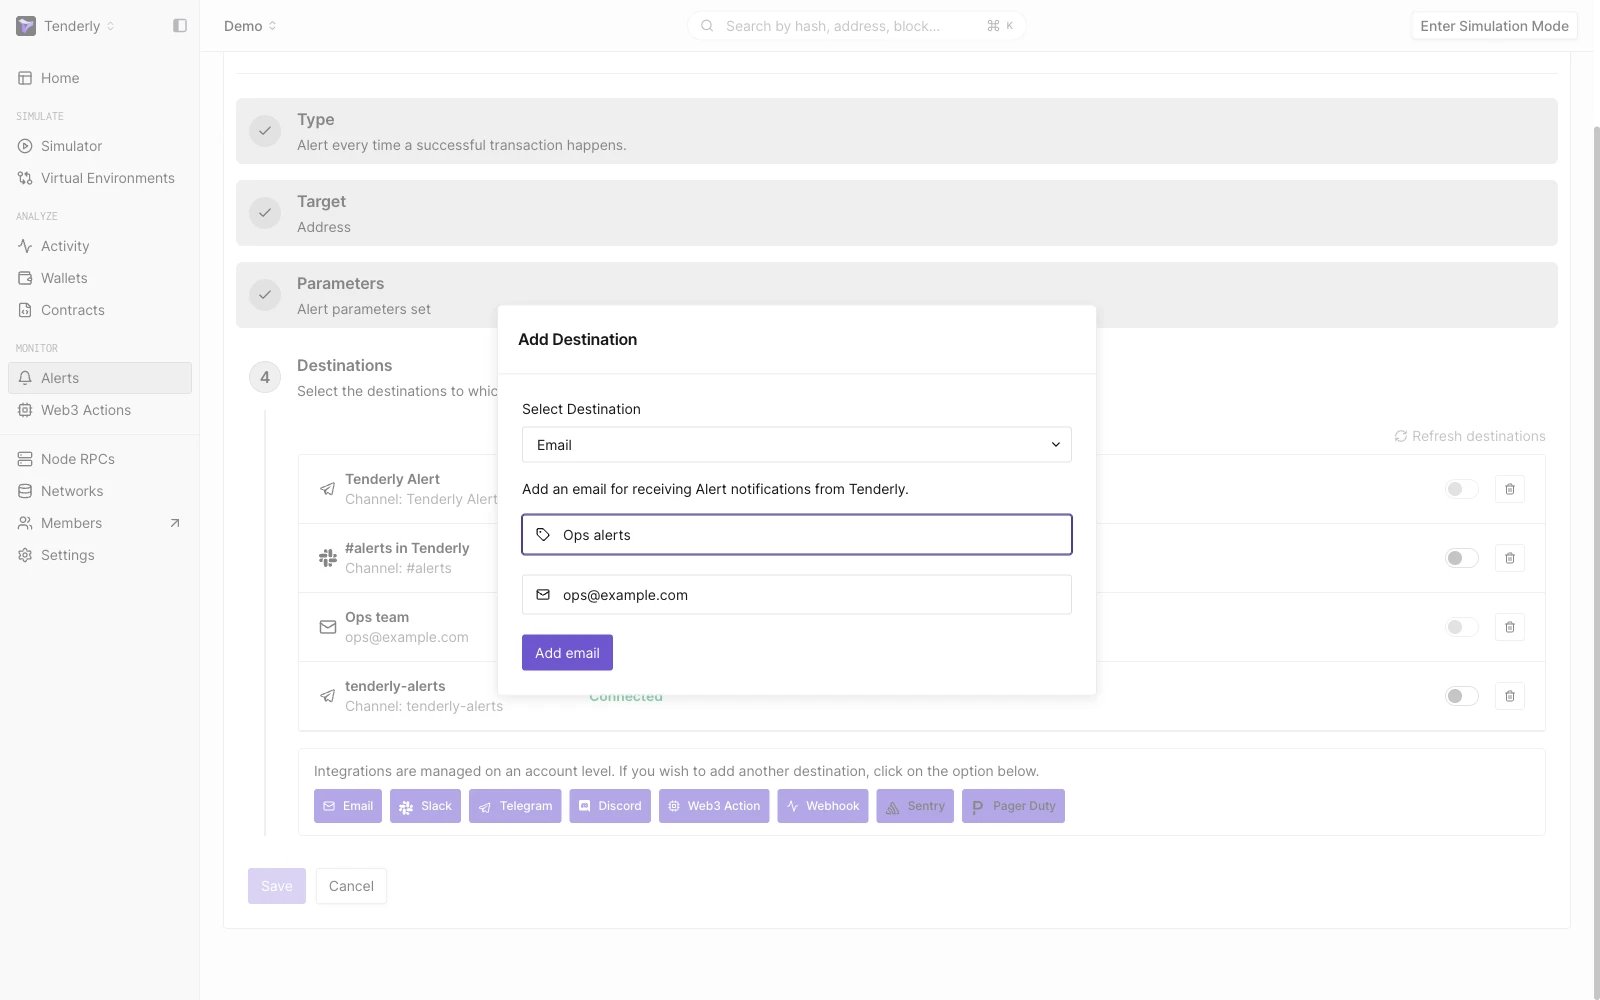Image resolution: width=1600 pixels, height=1000 pixels.
Task: Select Alerts in Monitor section
Action: [x=100, y=378]
